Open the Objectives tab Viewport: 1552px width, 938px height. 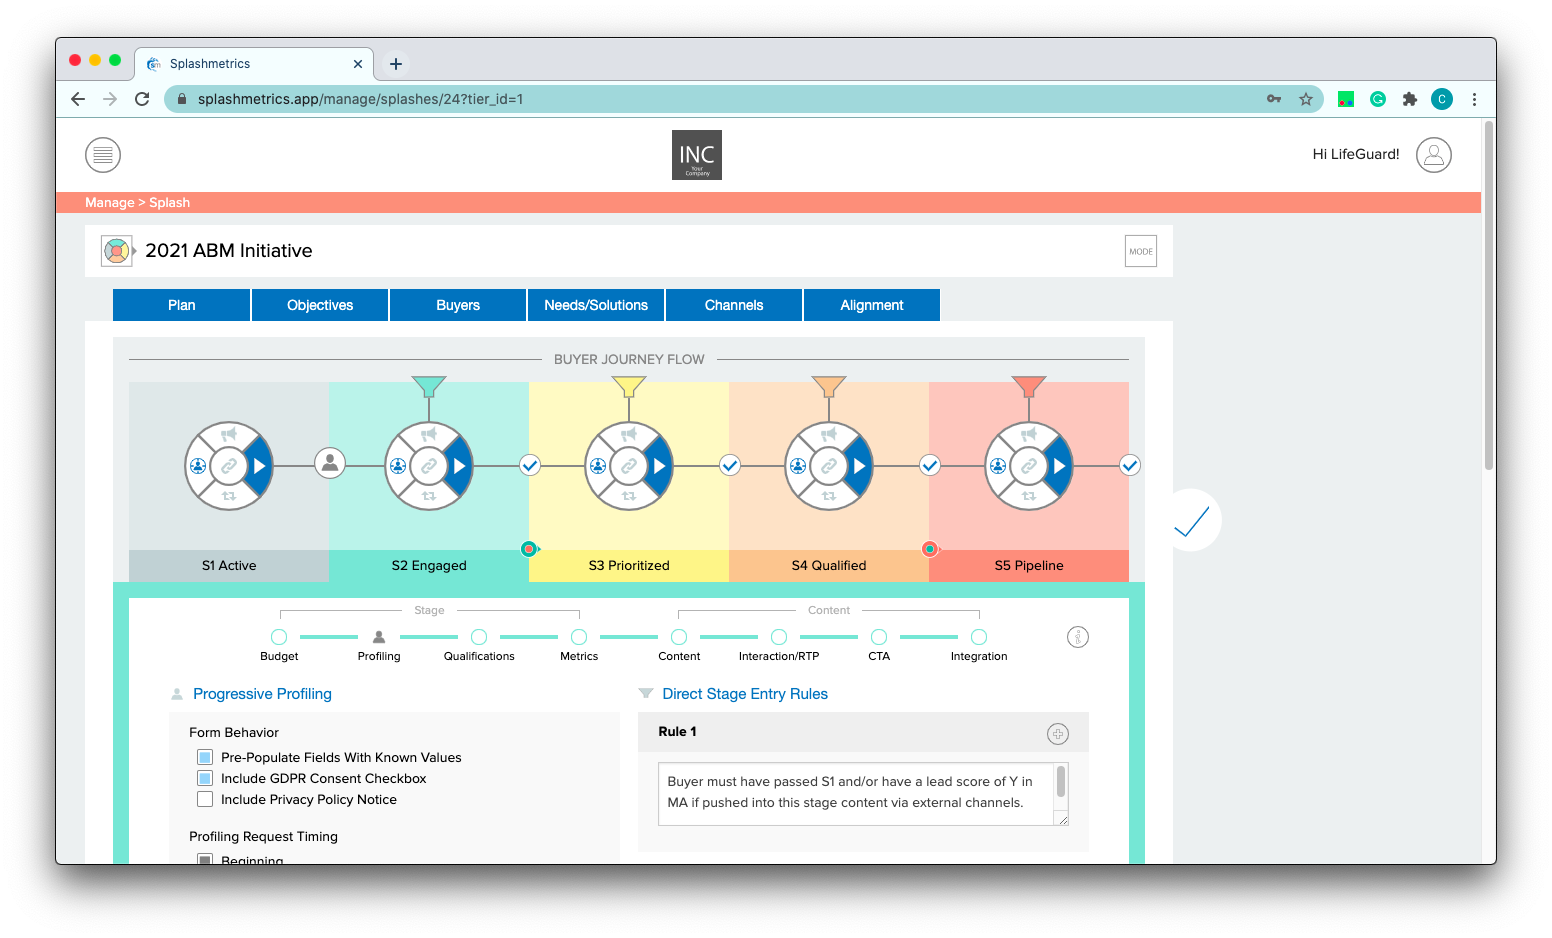320,305
